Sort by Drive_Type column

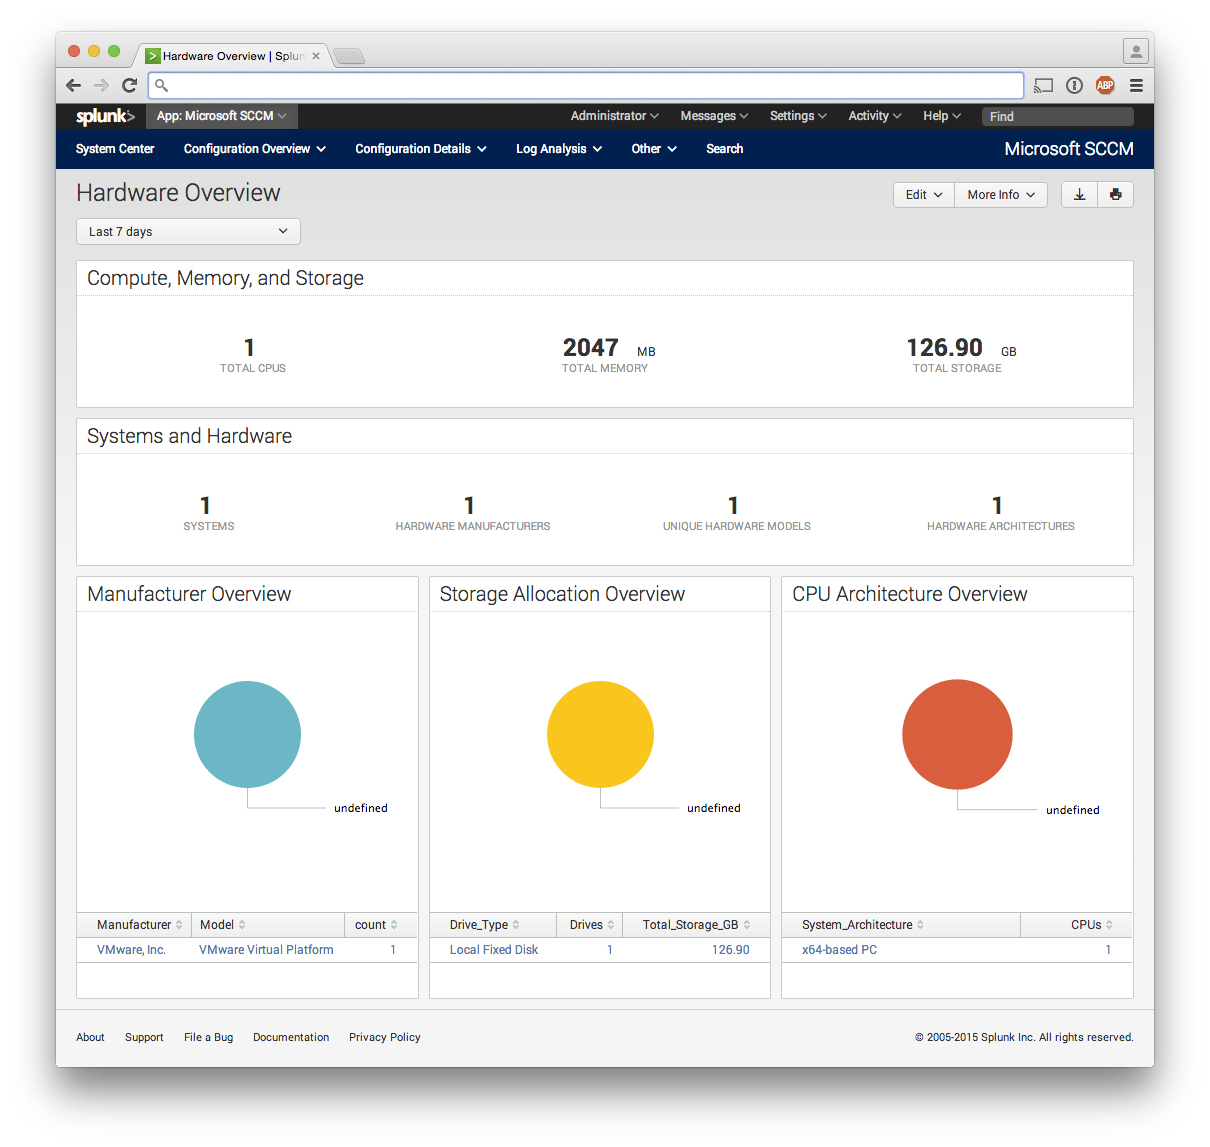516,925
